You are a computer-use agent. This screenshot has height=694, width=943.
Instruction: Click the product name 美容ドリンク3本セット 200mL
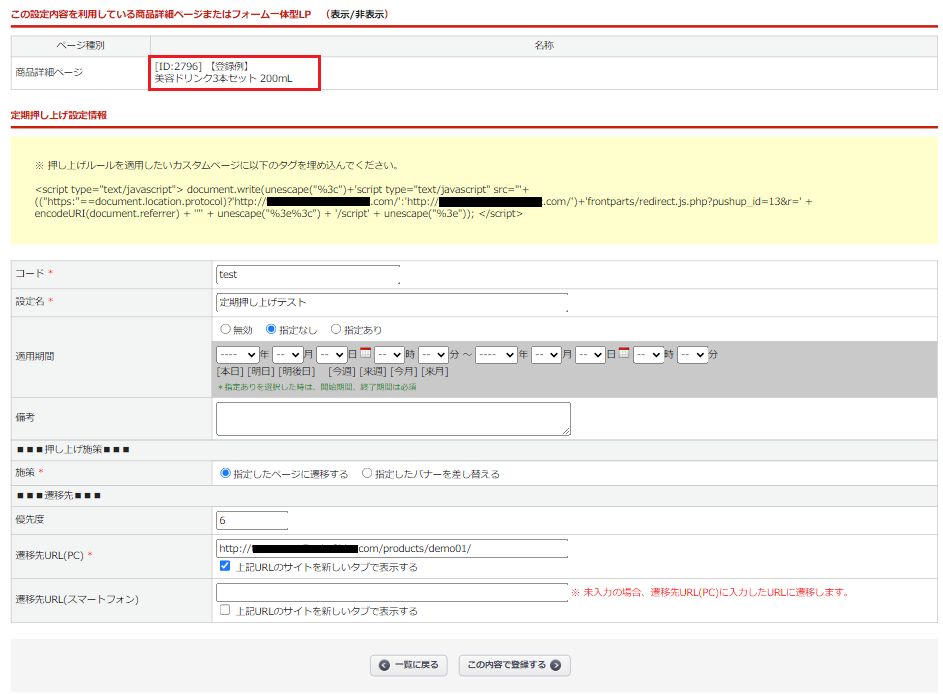(x=223, y=79)
